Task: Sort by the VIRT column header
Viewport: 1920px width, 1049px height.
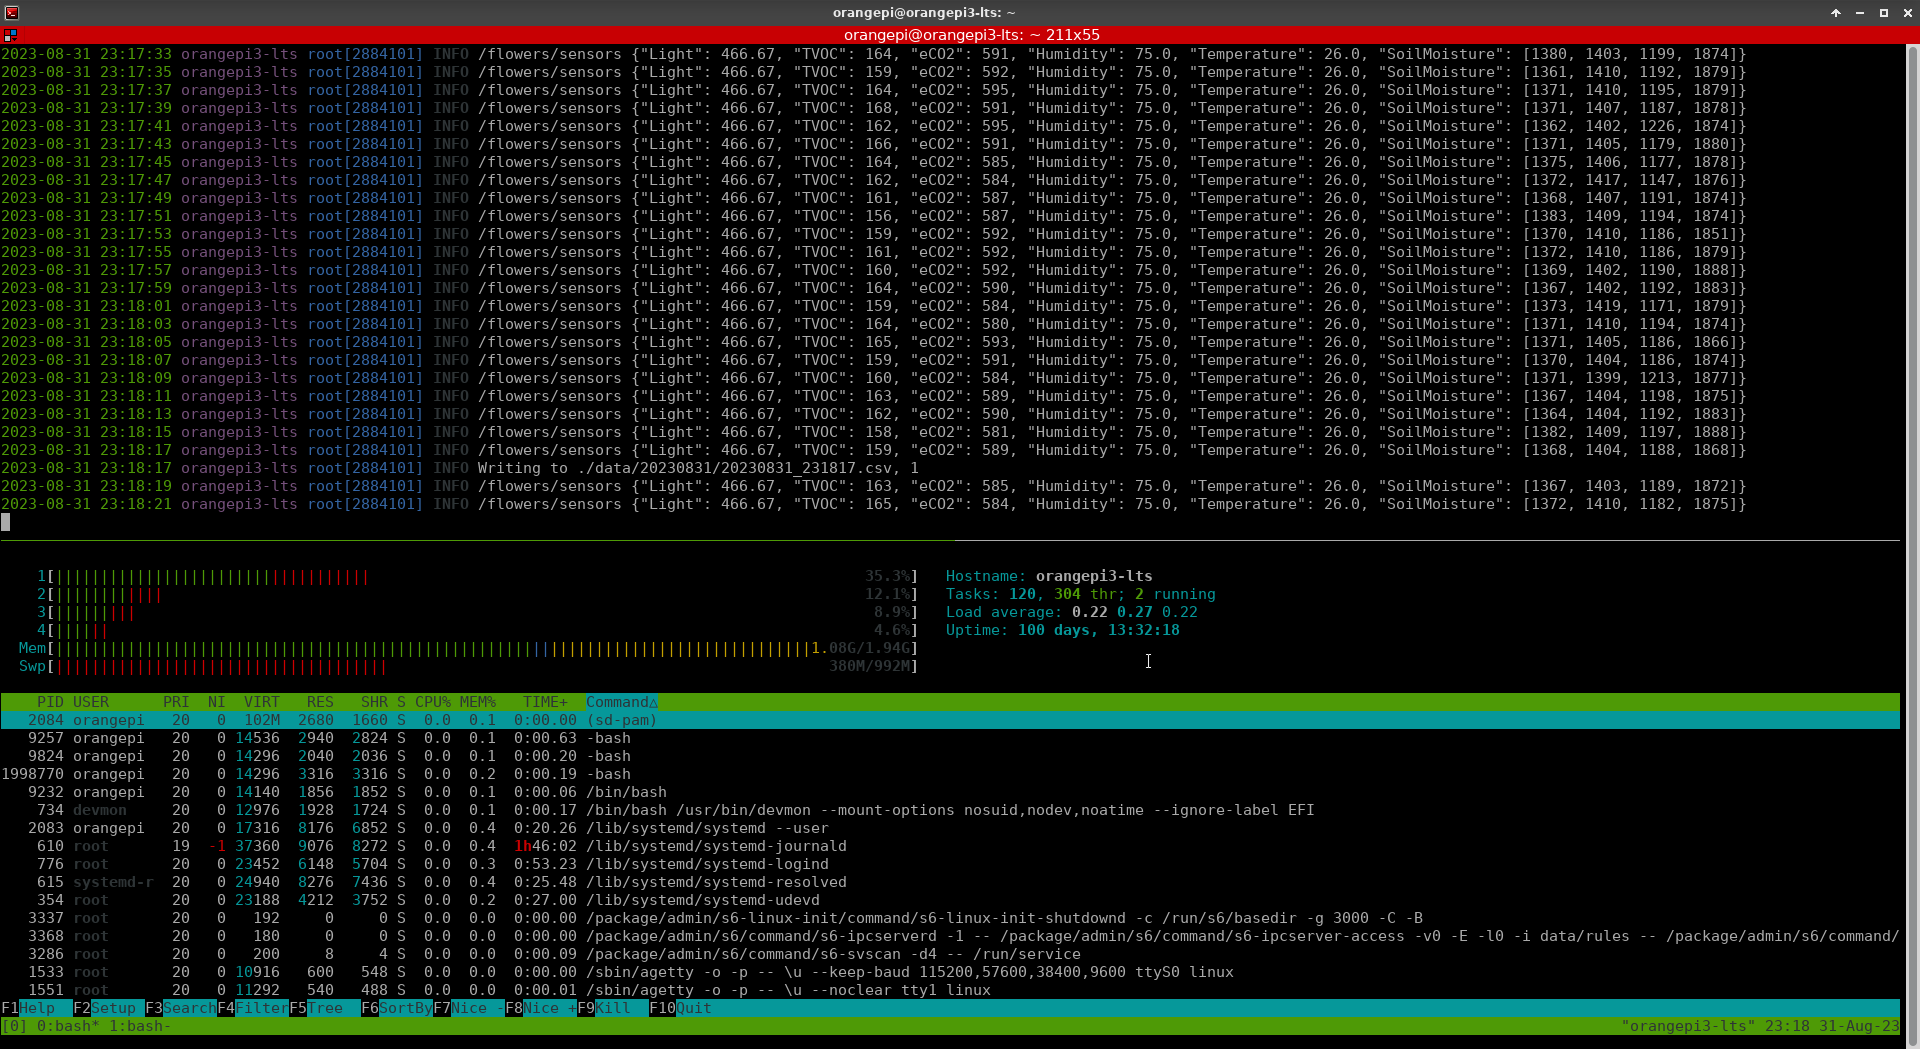Action: pyautogui.click(x=262, y=702)
